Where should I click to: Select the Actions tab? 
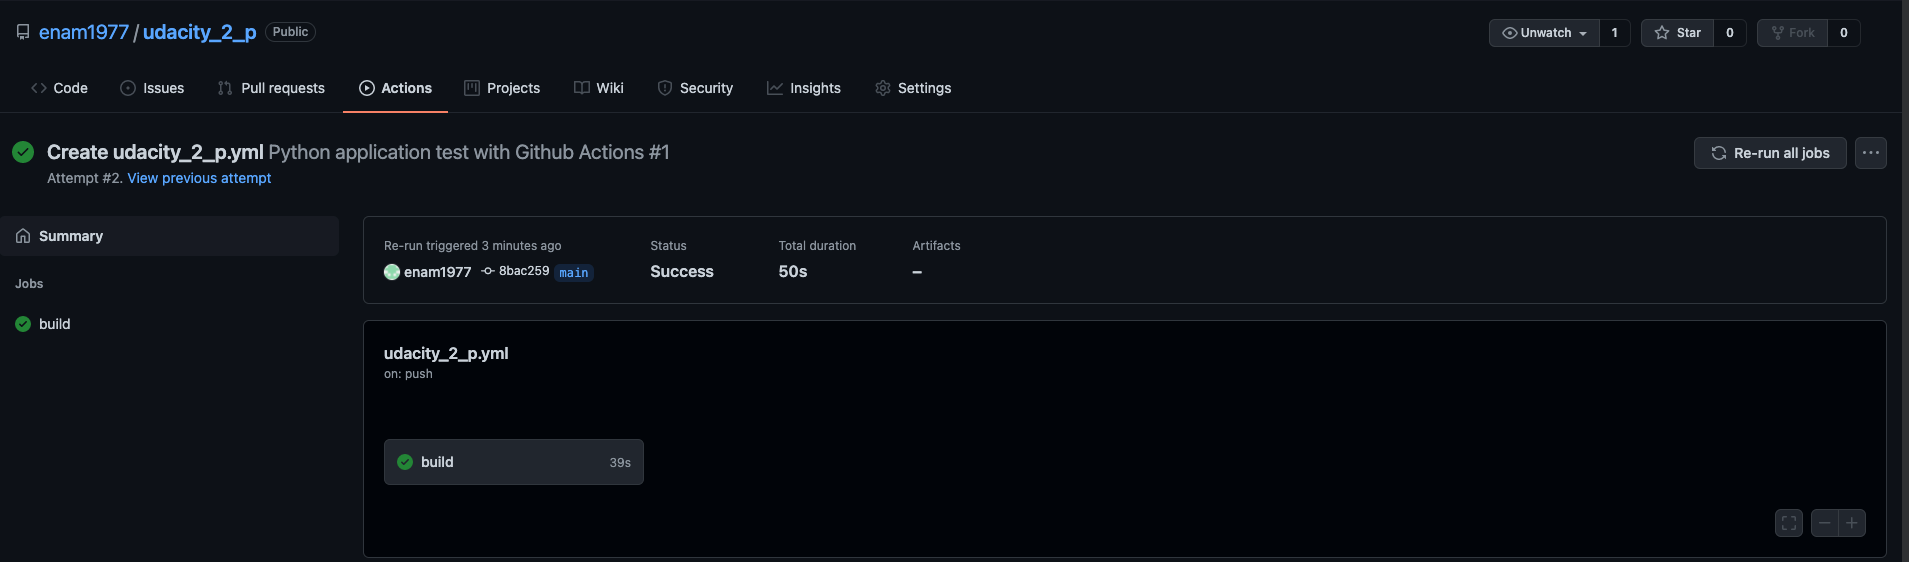click(395, 88)
